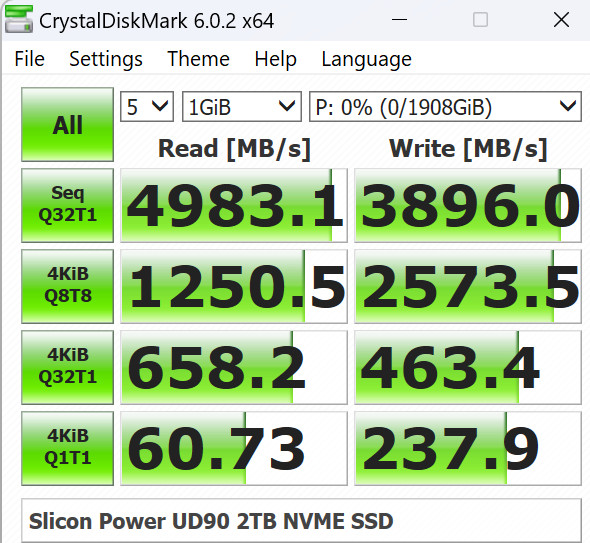
Task: Start the 4KiB Q1T1 test
Action: click(67, 448)
